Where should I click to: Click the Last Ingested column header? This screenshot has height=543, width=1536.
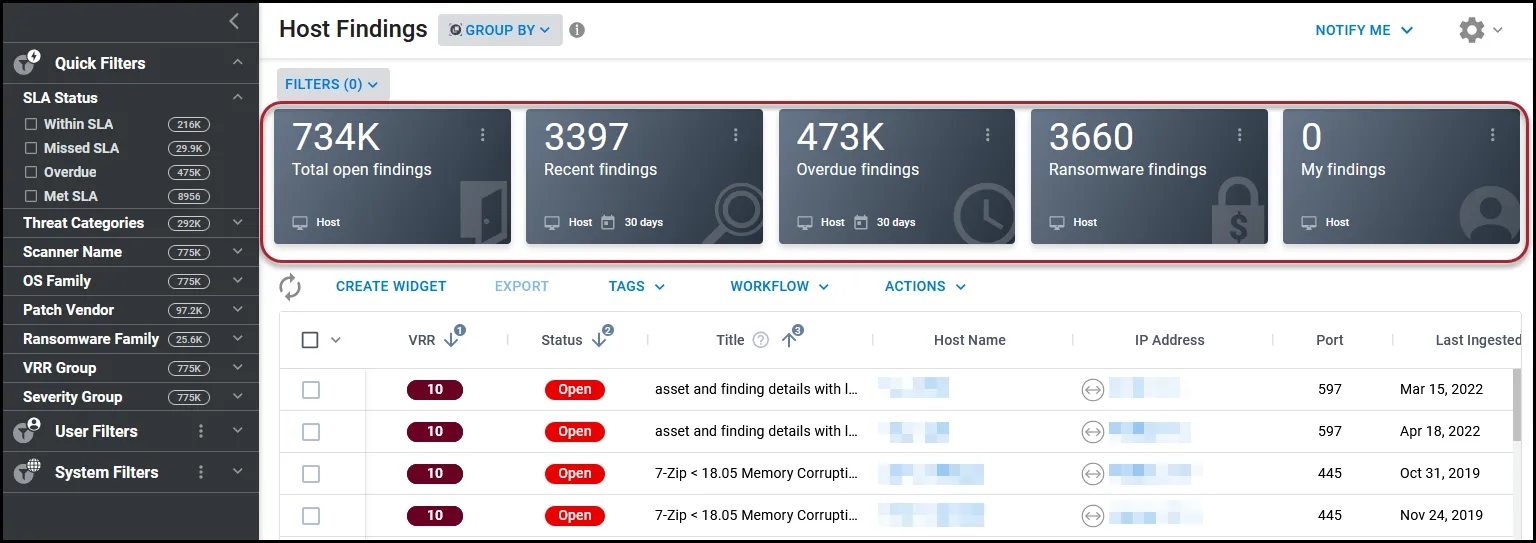click(1478, 340)
